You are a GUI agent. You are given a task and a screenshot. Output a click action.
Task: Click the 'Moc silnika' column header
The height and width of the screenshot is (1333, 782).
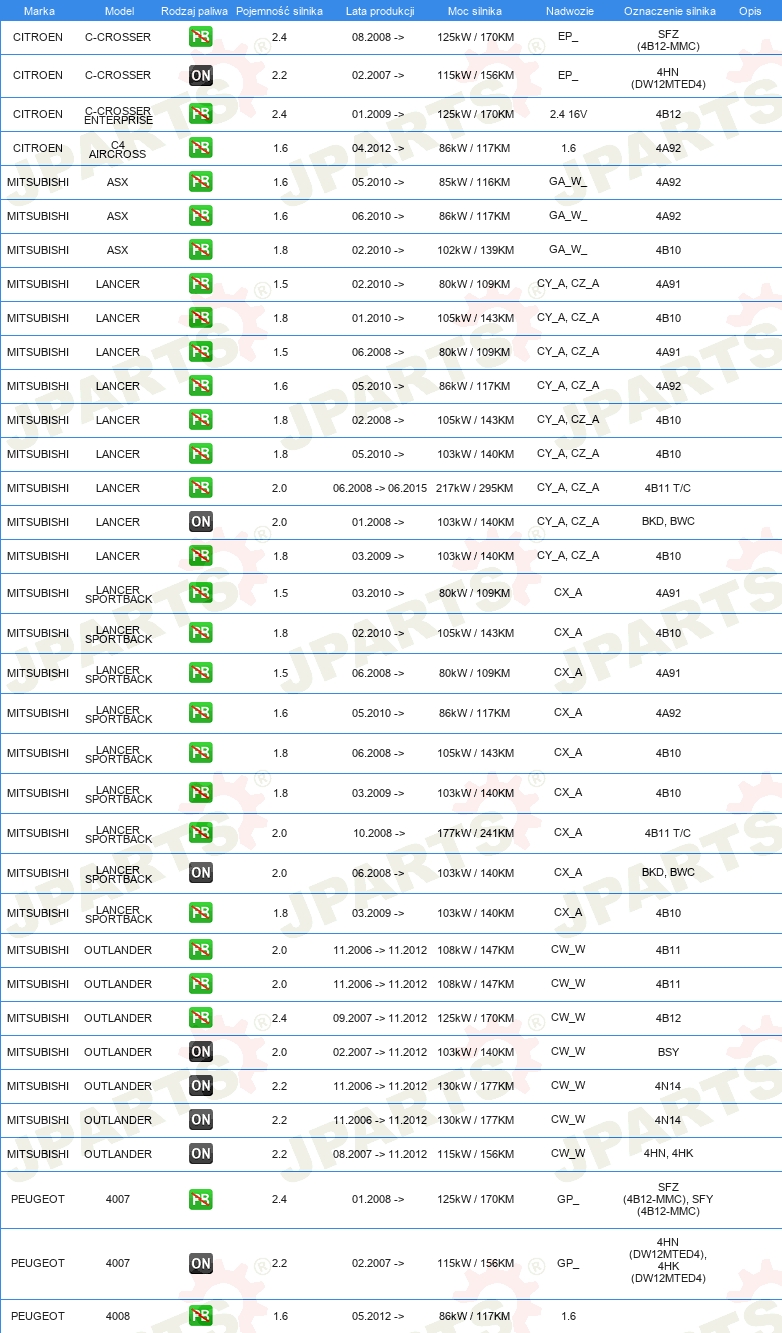pos(475,11)
